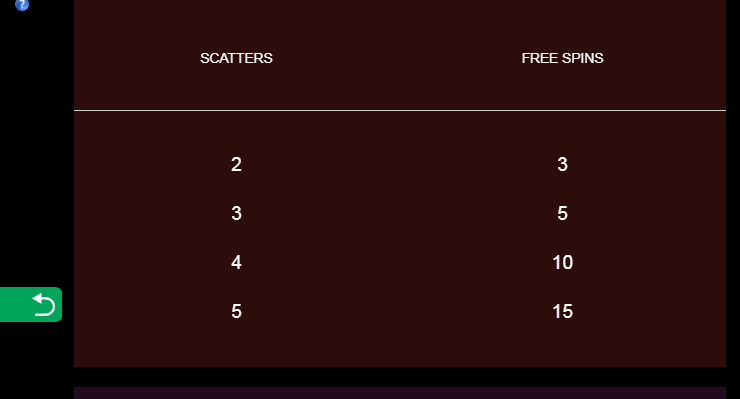Screen dimensions: 740x399
Task: Click the dark purple panel at the bottom
Action: click(x=400, y=393)
